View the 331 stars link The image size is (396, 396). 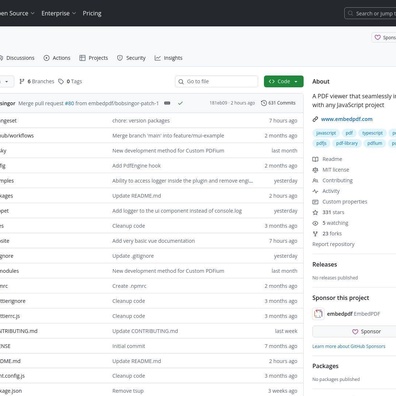tap(328, 212)
